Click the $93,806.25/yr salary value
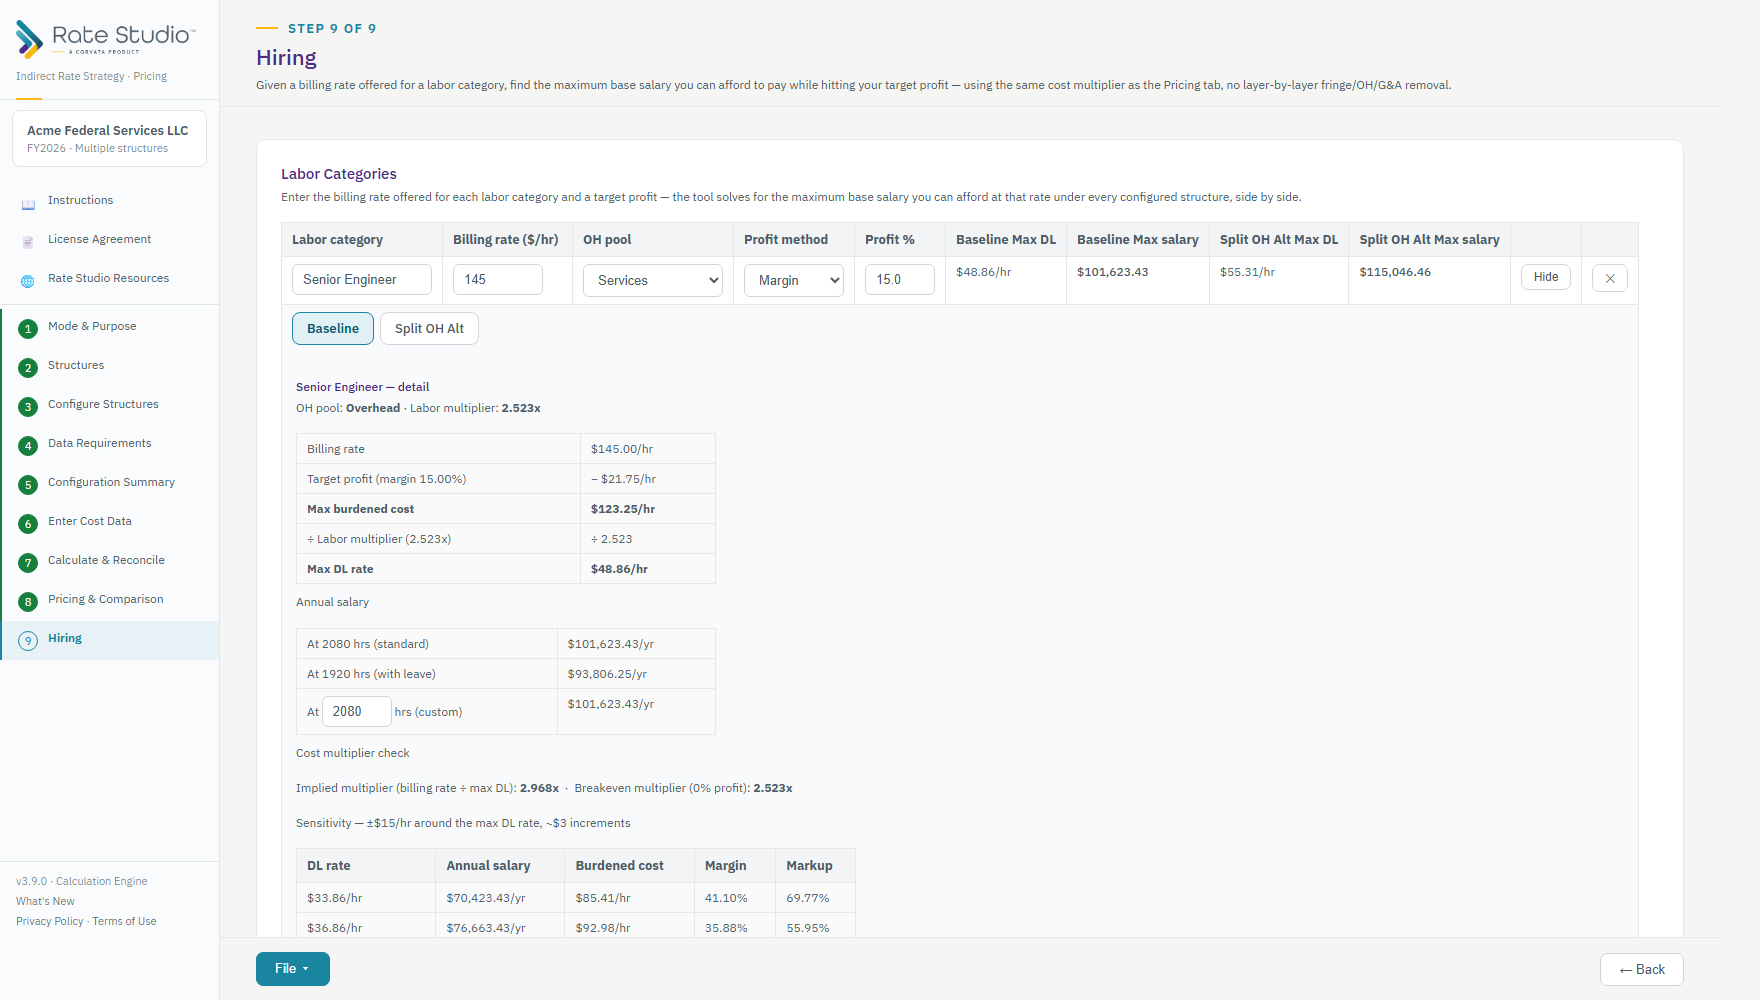Screen dimensions: 1760x1000 coord(607,674)
